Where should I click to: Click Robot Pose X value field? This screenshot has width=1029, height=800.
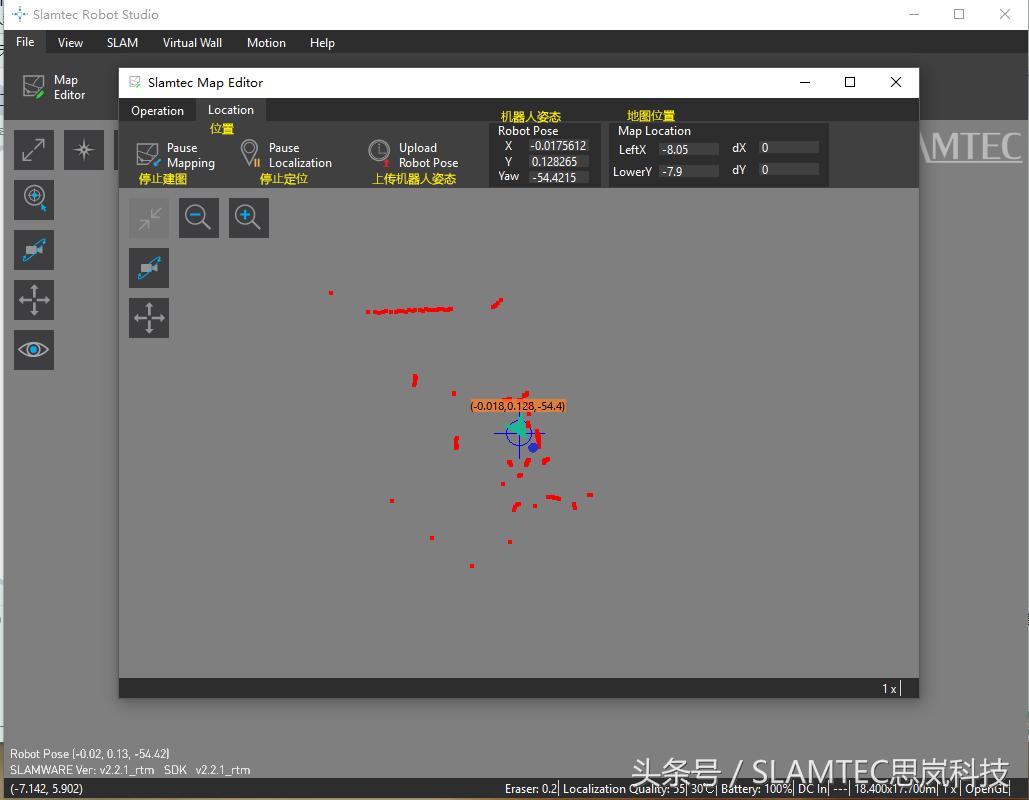point(558,146)
